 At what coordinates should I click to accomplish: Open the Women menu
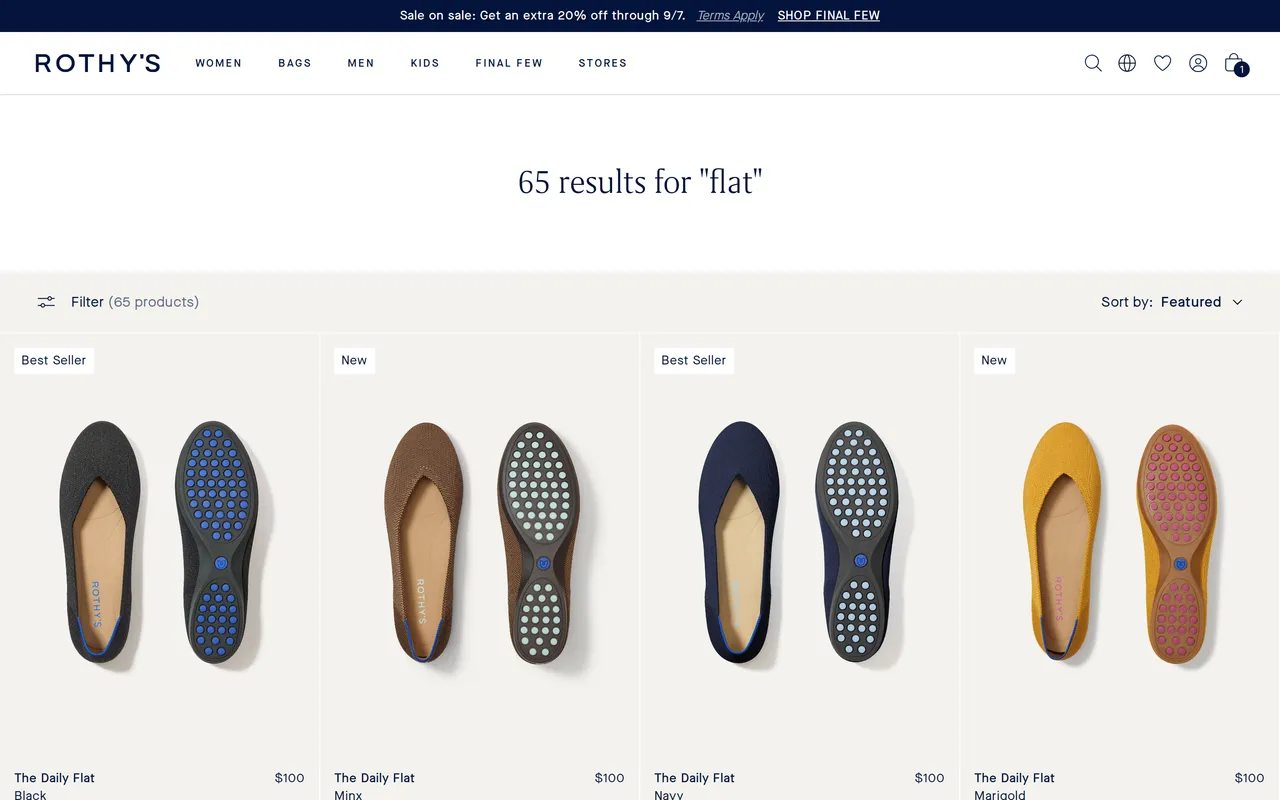tap(219, 63)
